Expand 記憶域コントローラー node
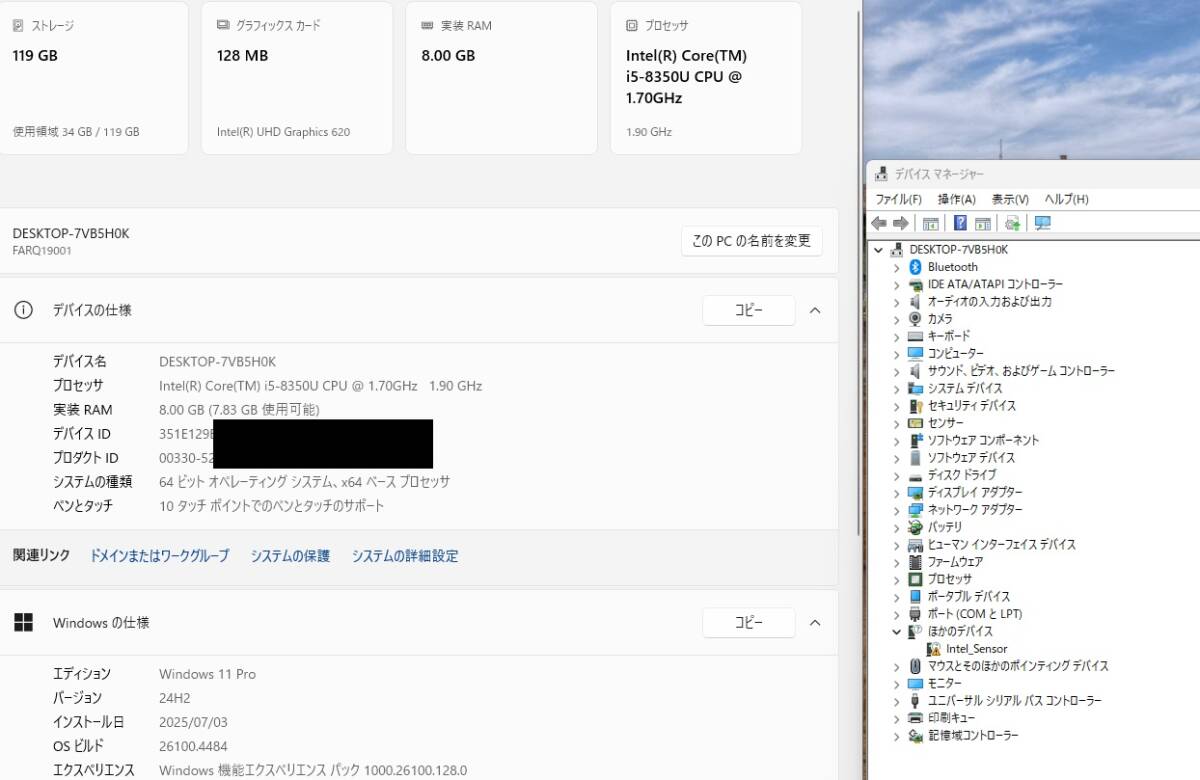1200x780 pixels. click(x=897, y=736)
